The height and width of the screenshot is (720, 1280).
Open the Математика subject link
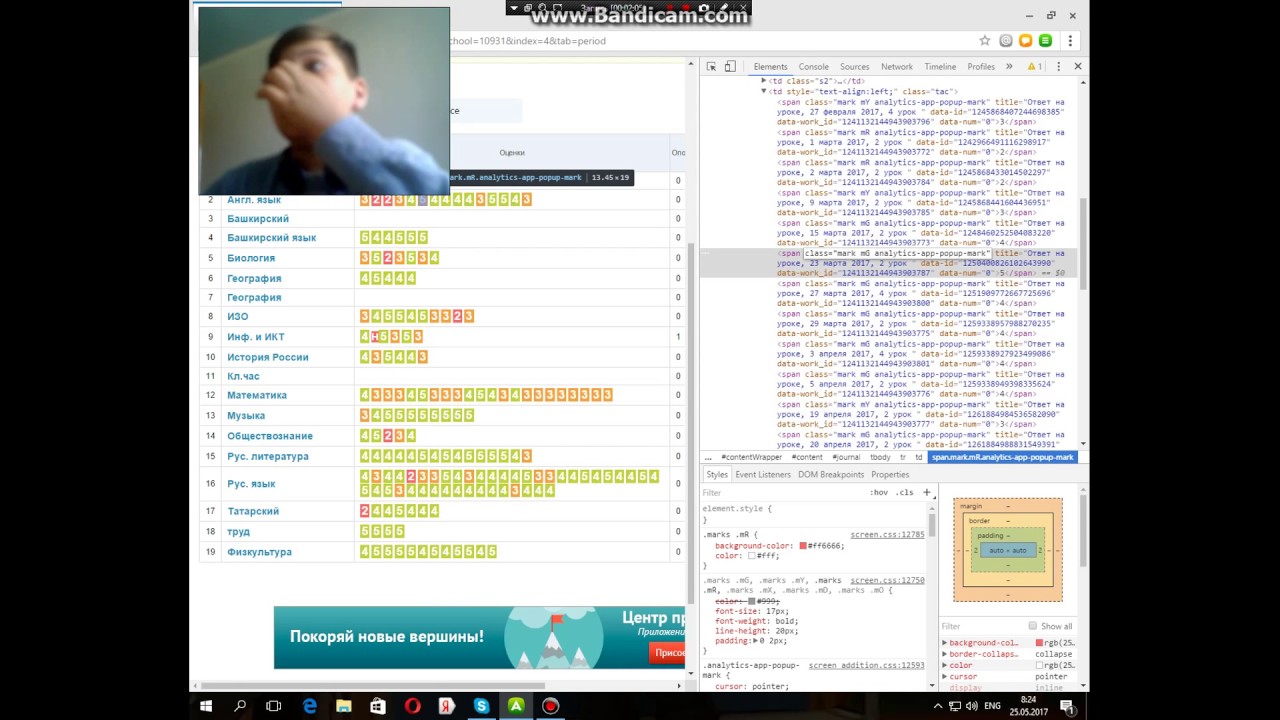(257, 395)
